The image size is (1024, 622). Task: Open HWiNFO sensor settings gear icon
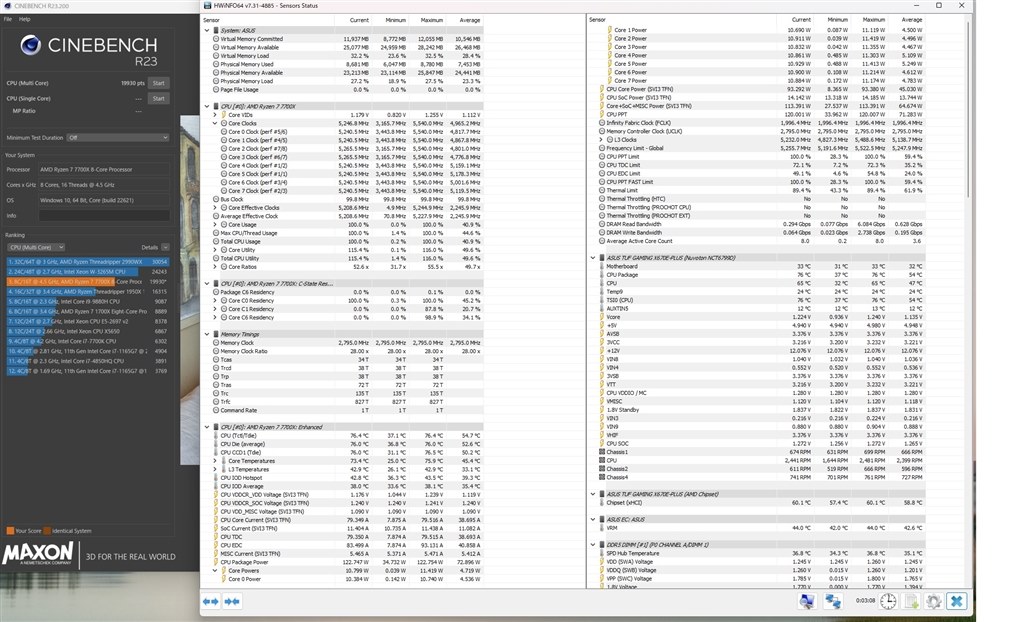coord(933,601)
